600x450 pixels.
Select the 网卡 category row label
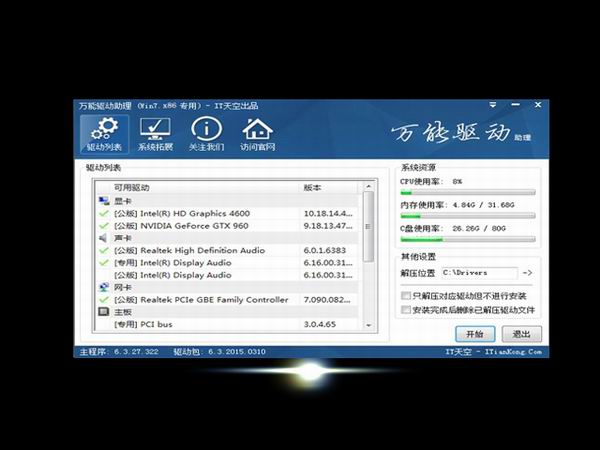pyautogui.click(x=123, y=287)
